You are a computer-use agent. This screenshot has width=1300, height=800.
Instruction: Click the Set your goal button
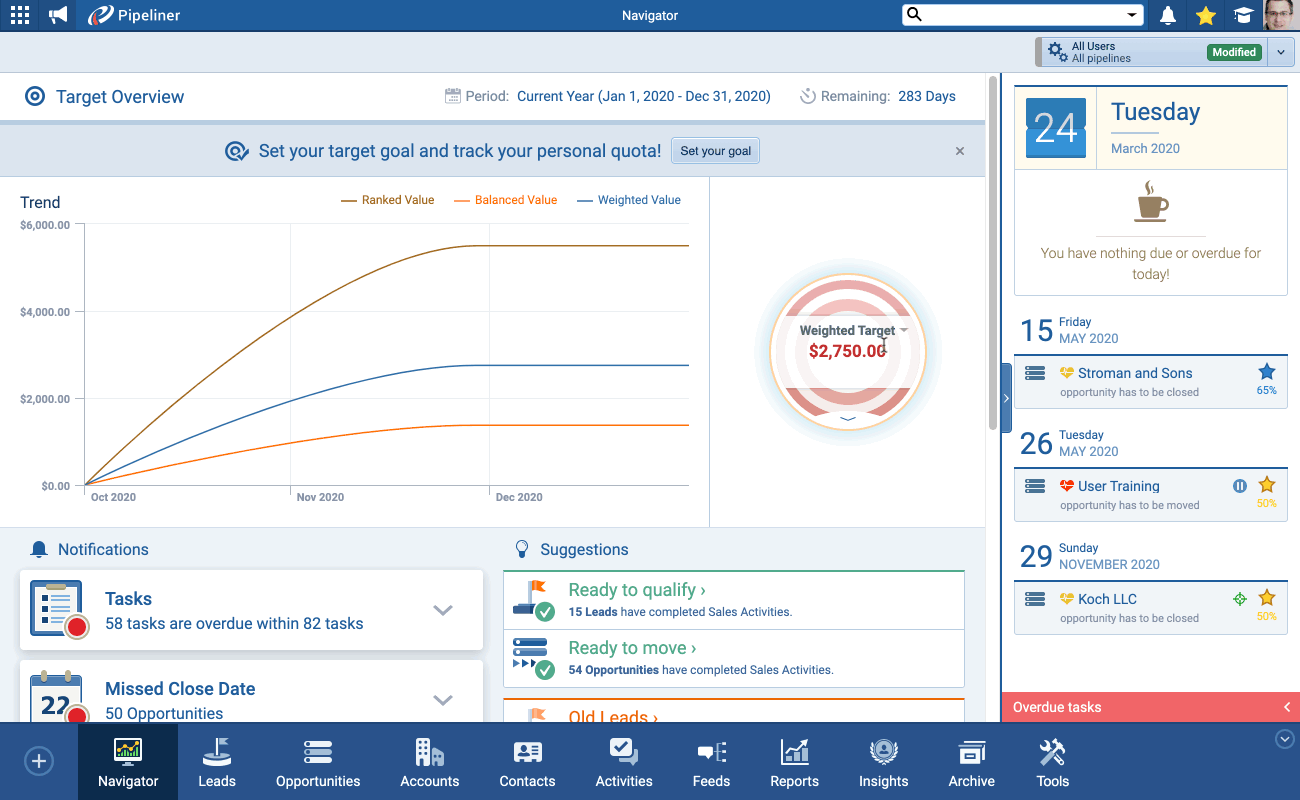tap(715, 151)
